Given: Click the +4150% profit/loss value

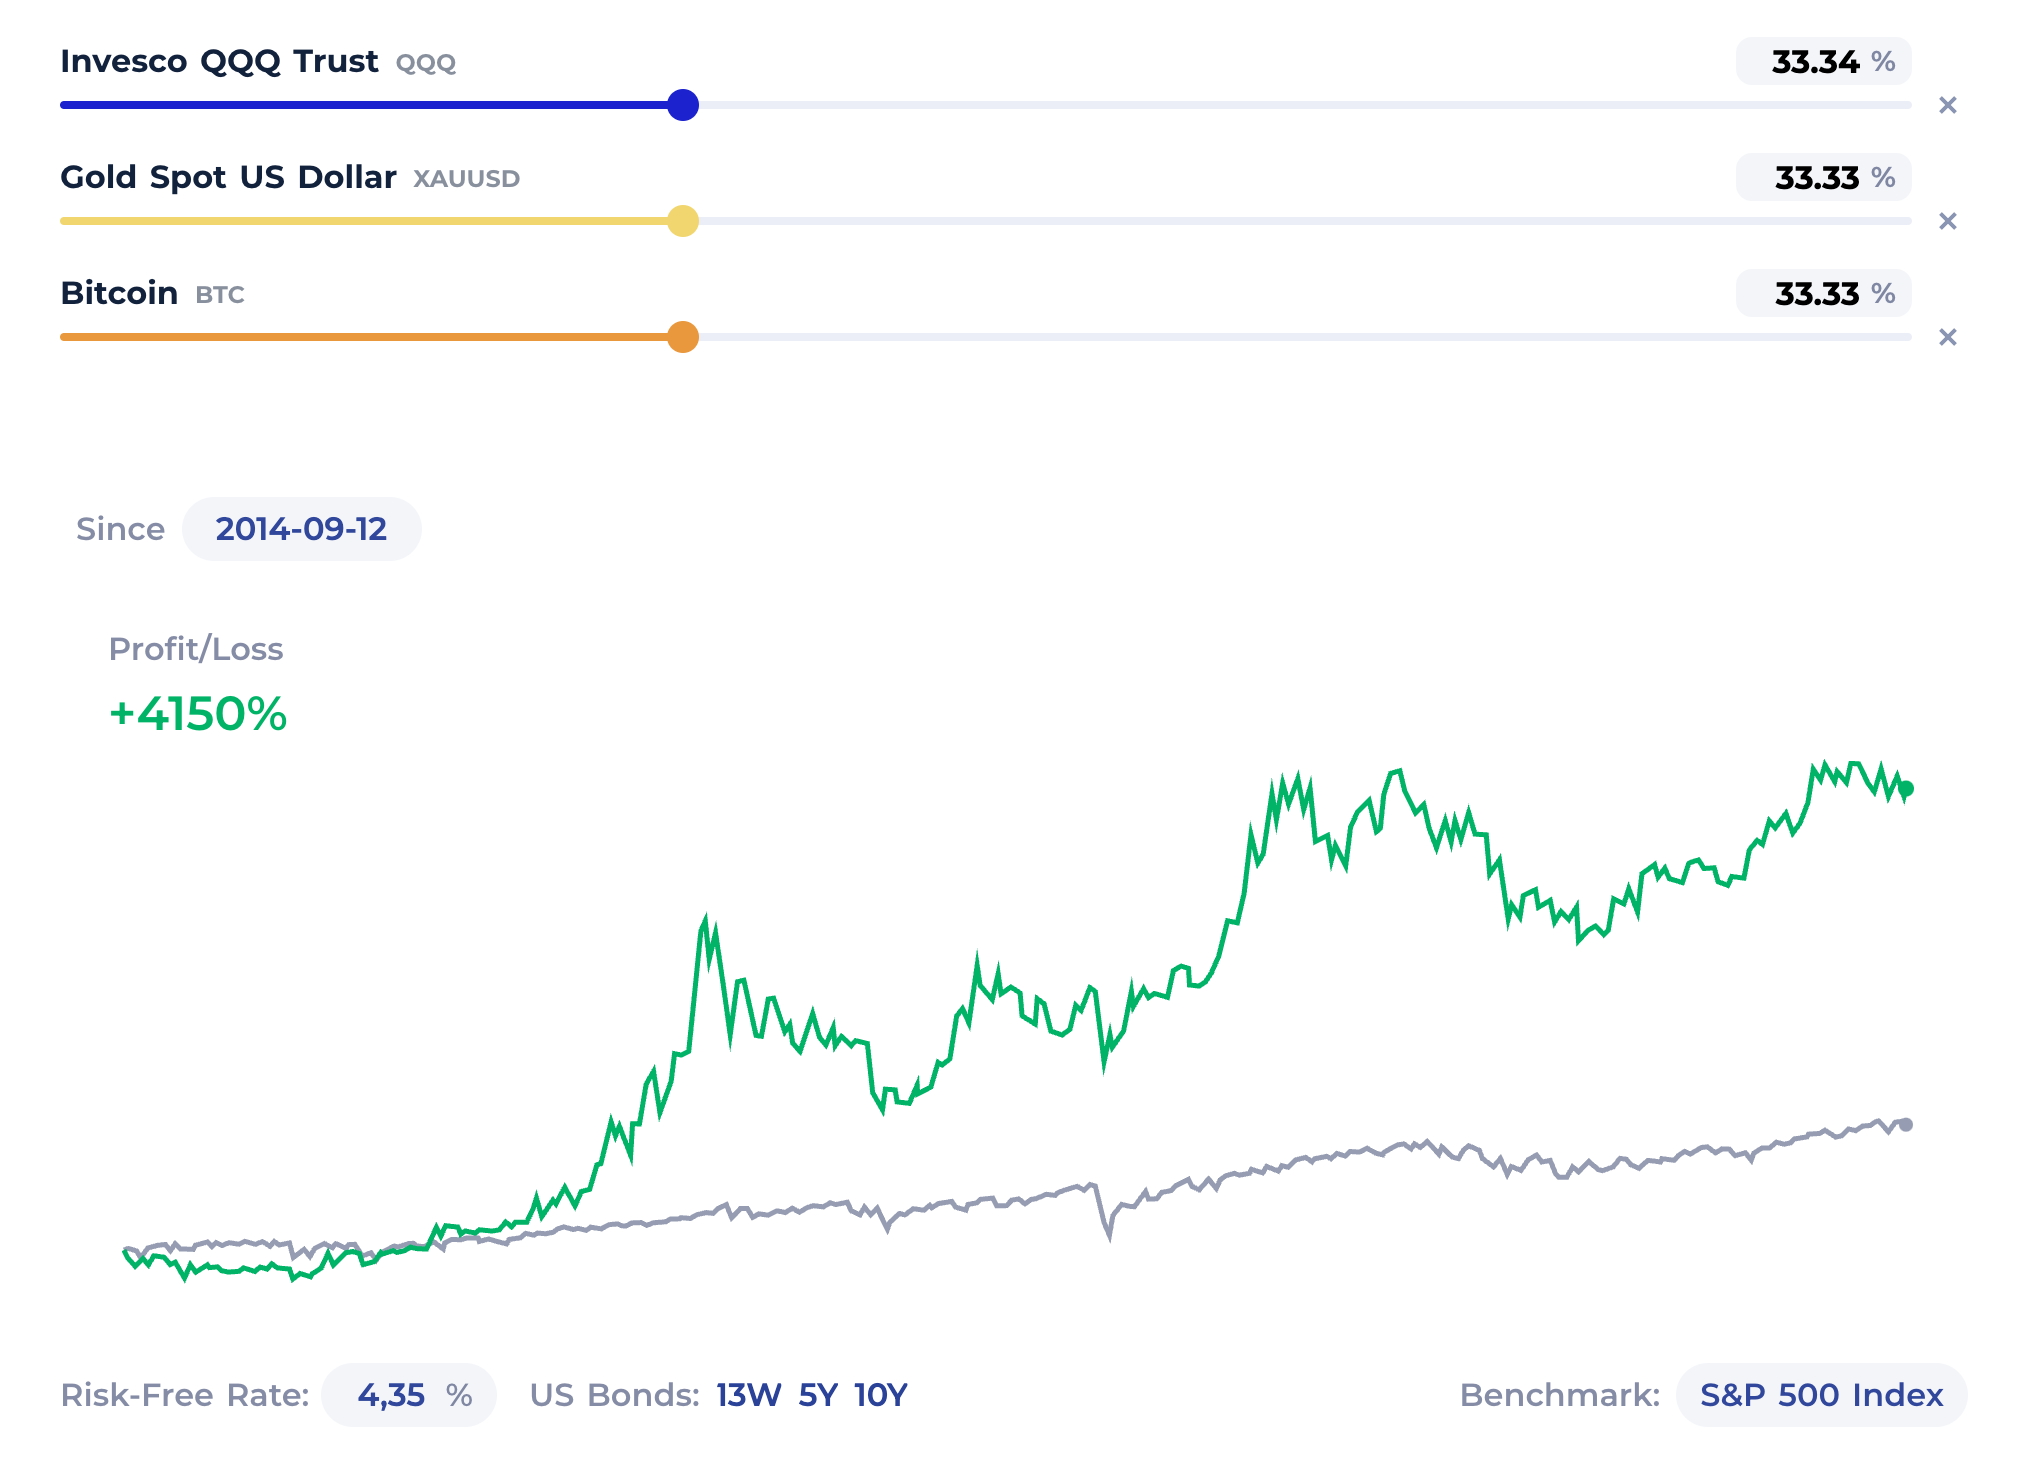Looking at the screenshot, I should coord(198,714).
